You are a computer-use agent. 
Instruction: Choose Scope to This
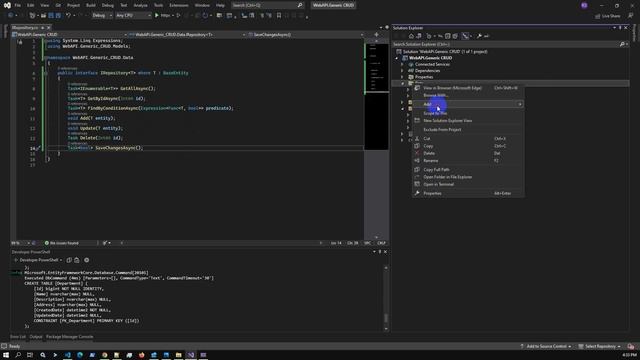pyautogui.click(x=467, y=113)
